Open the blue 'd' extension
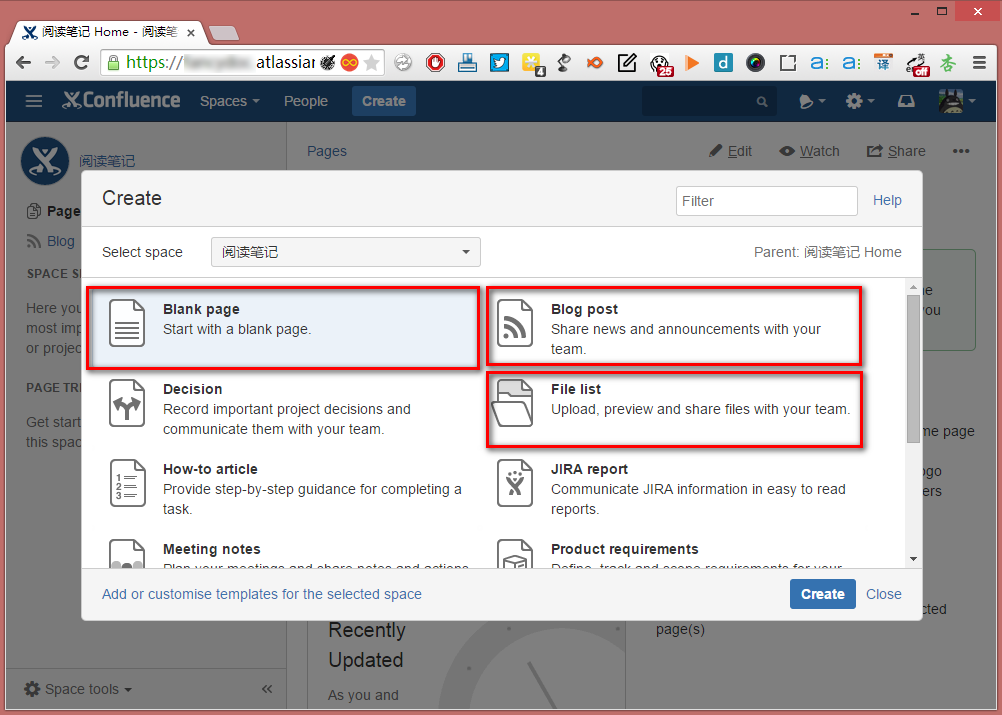 pyautogui.click(x=723, y=63)
